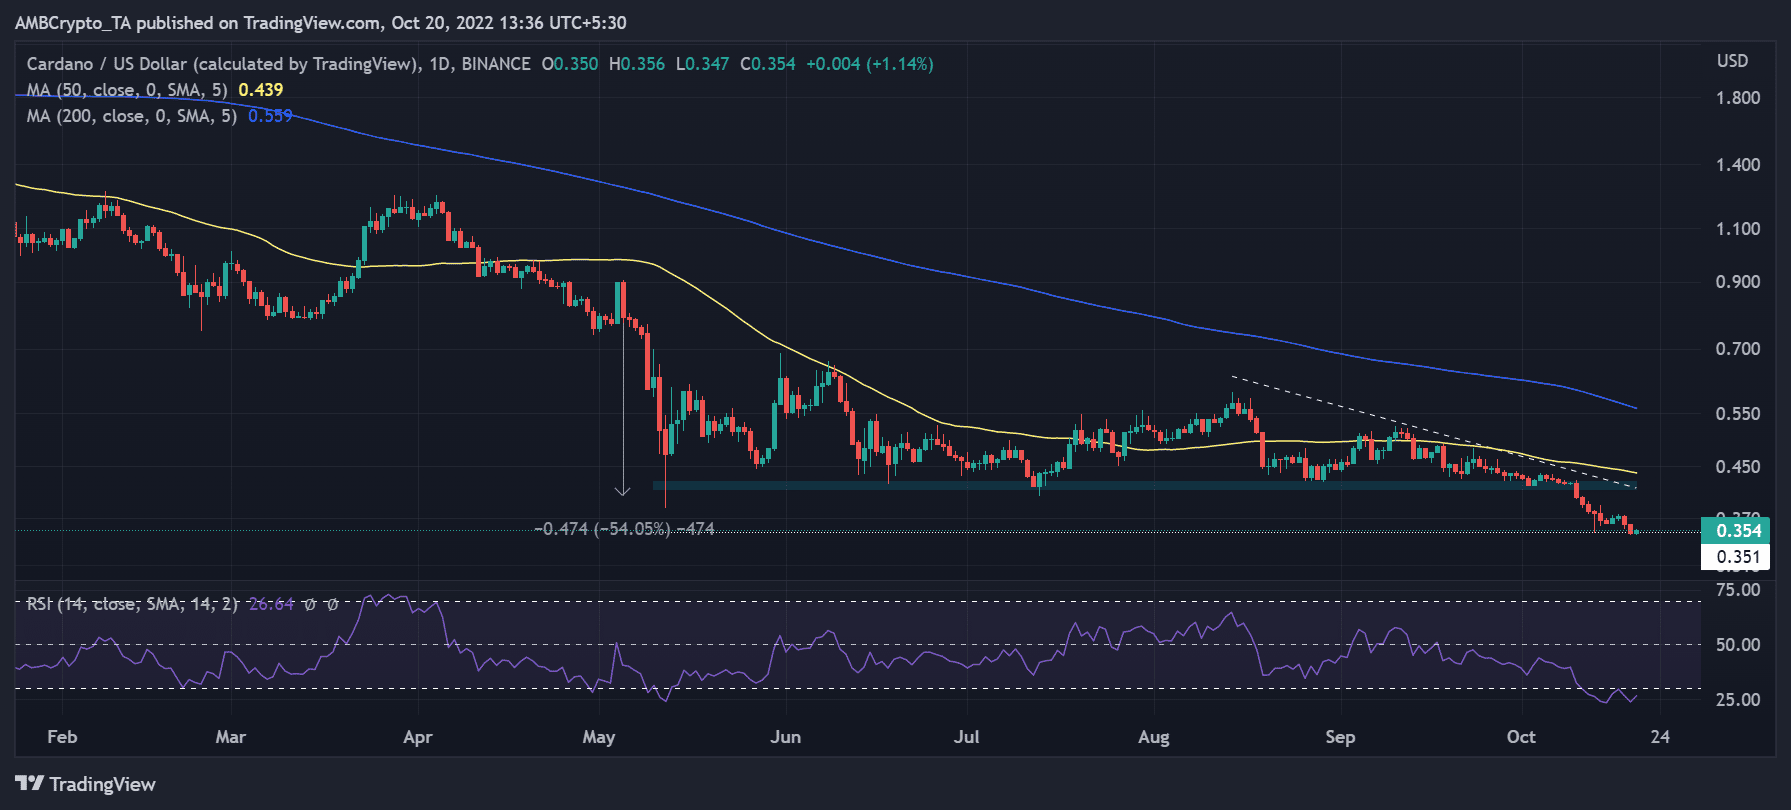Click the 24 date label on the time axis

1660,737
